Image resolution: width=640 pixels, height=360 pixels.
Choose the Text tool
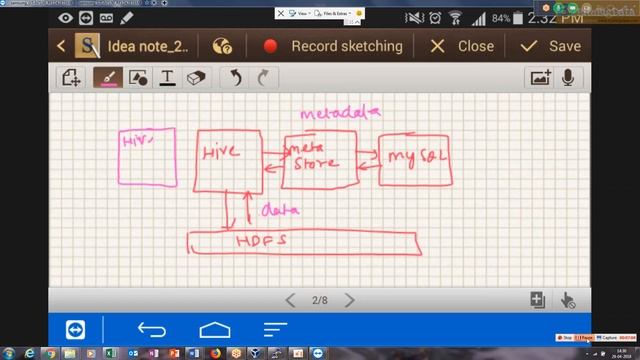(167, 78)
